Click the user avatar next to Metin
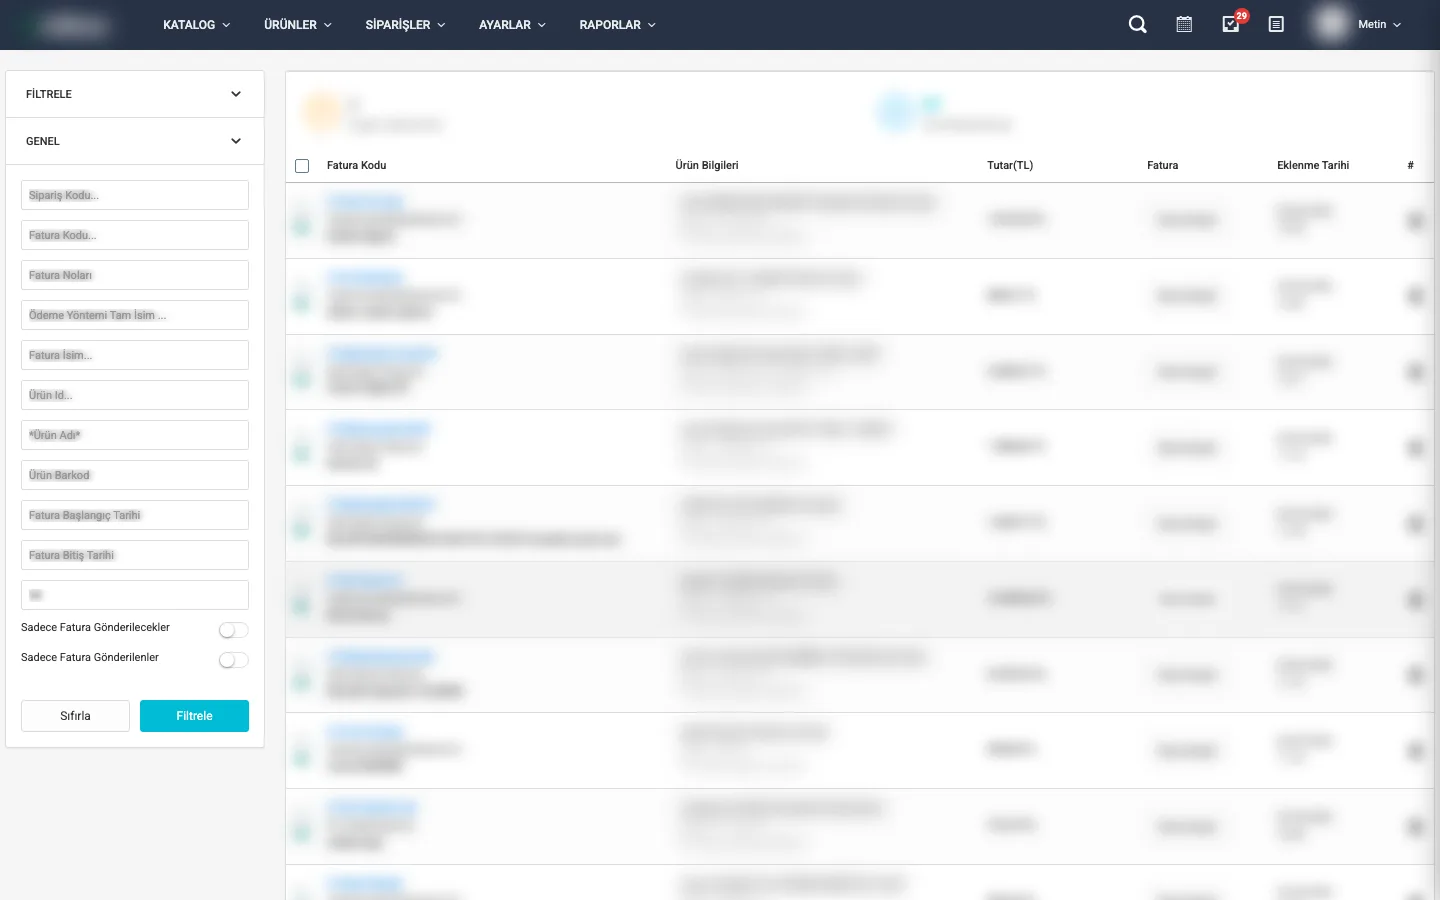The height and width of the screenshot is (900, 1440). tap(1331, 25)
